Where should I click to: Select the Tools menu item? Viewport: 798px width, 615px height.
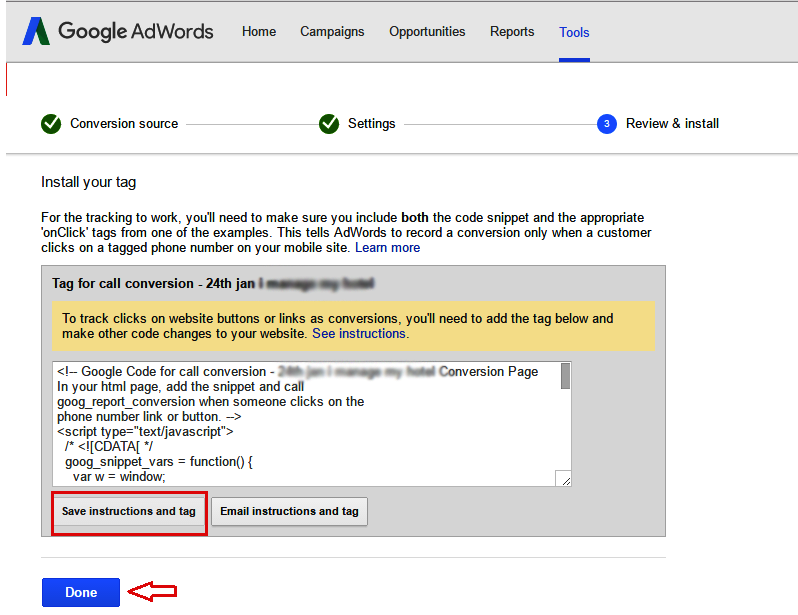[x=574, y=32]
